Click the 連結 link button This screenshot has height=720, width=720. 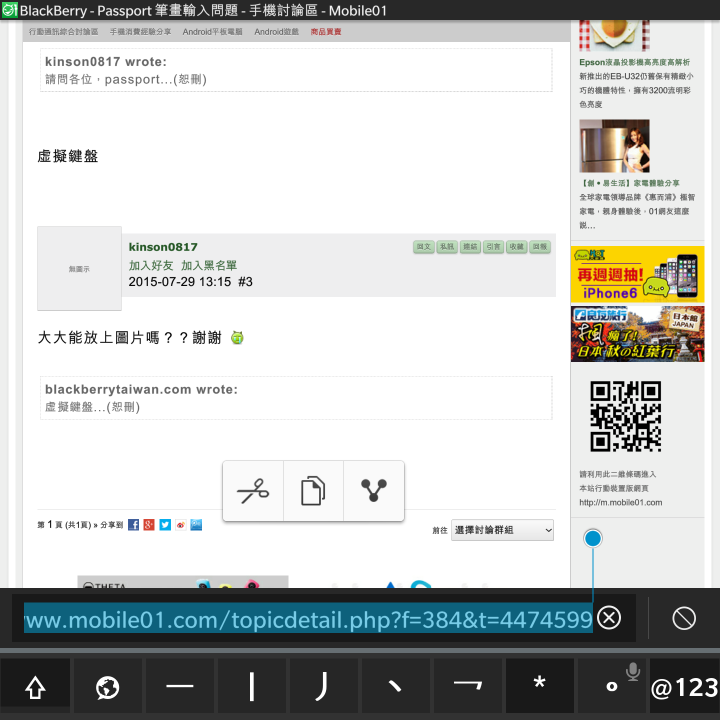(x=470, y=247)
